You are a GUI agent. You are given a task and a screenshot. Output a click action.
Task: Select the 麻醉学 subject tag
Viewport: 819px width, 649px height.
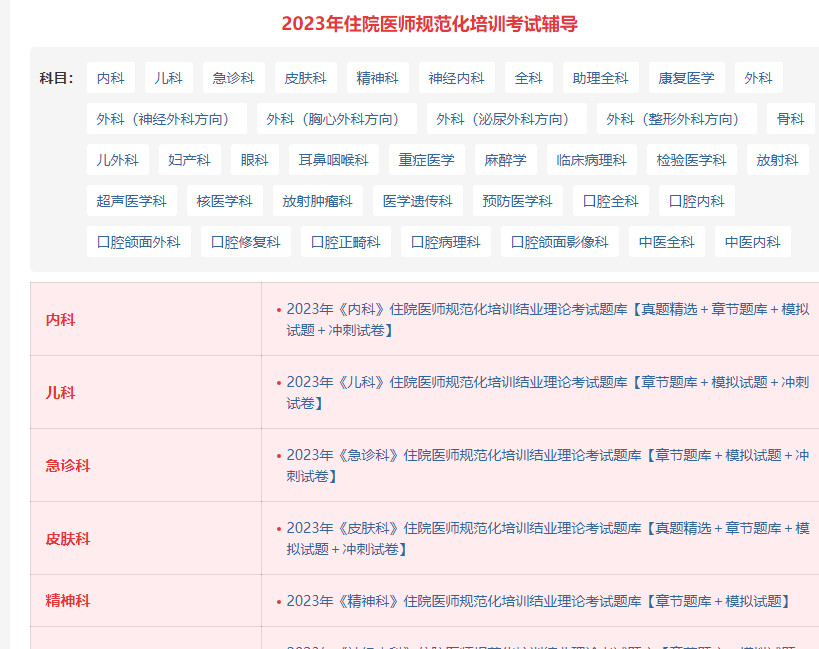[506, 160]
